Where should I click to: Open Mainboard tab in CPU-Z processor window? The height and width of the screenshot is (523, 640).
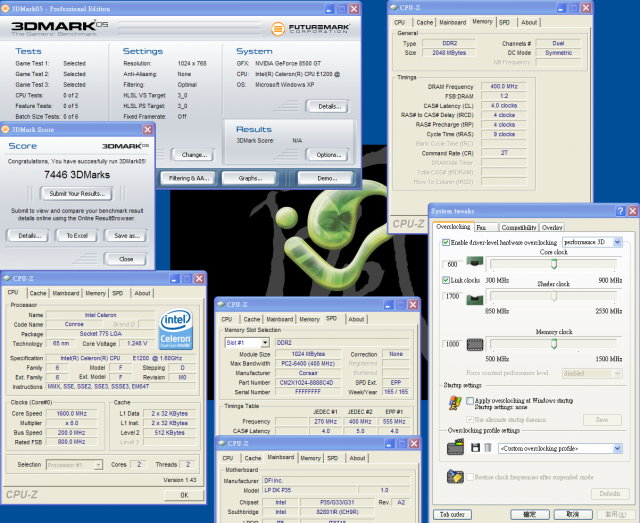pos(66,293)
